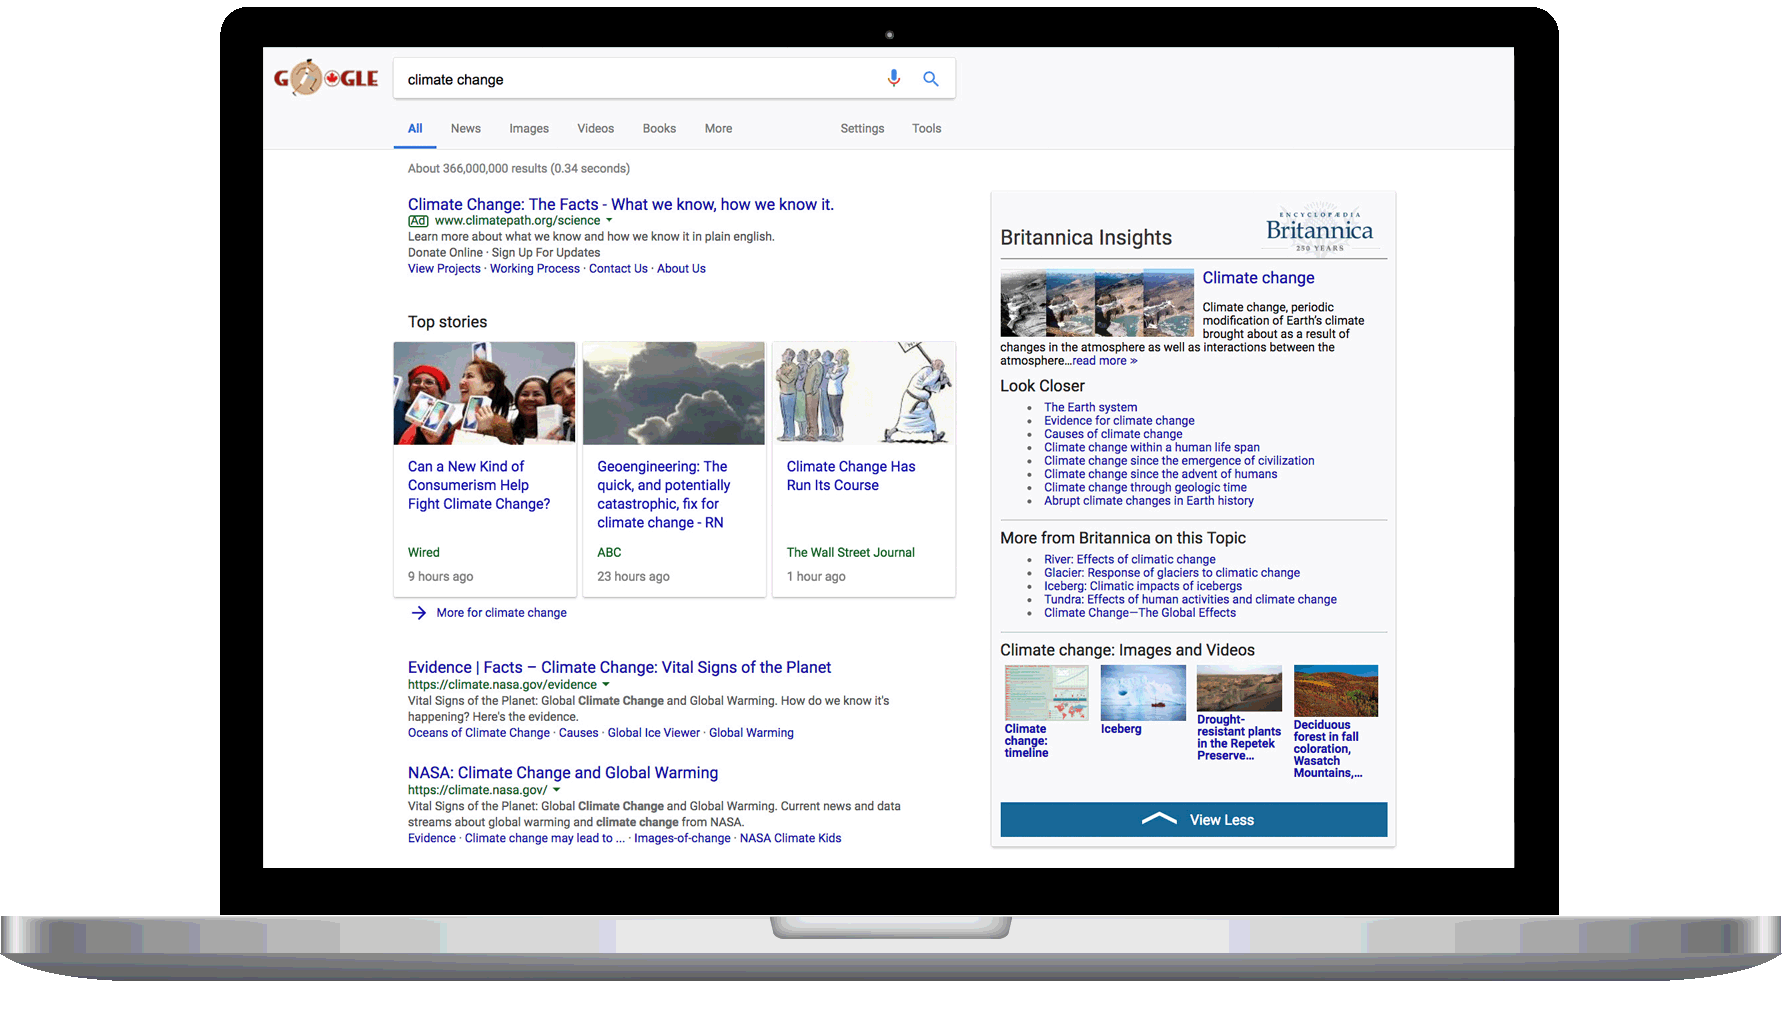The width and height of the screenshot is (1783, 1013).
Task: Open the Global Warming sitelink
Action: point(751,733)
